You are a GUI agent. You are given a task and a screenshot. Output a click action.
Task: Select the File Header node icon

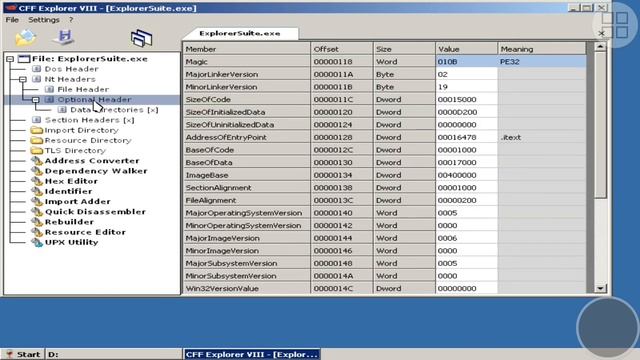coord(49,89)
